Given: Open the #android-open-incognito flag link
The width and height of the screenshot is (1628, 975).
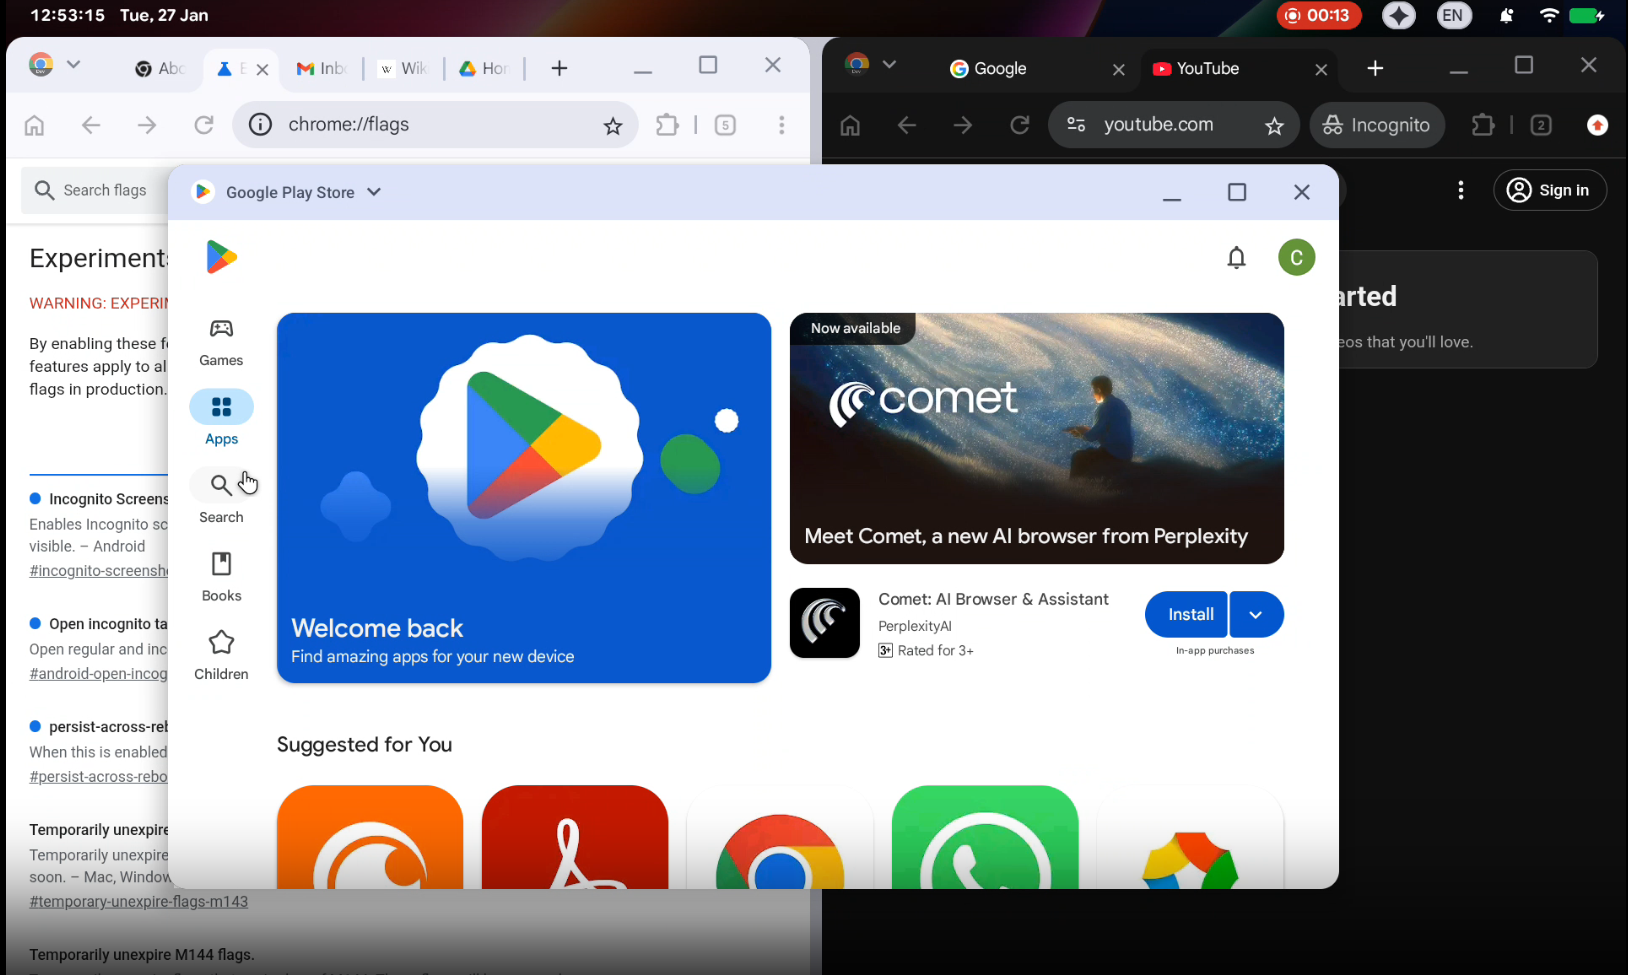Looking at the screenshot, I should click(x=98, y=673).
